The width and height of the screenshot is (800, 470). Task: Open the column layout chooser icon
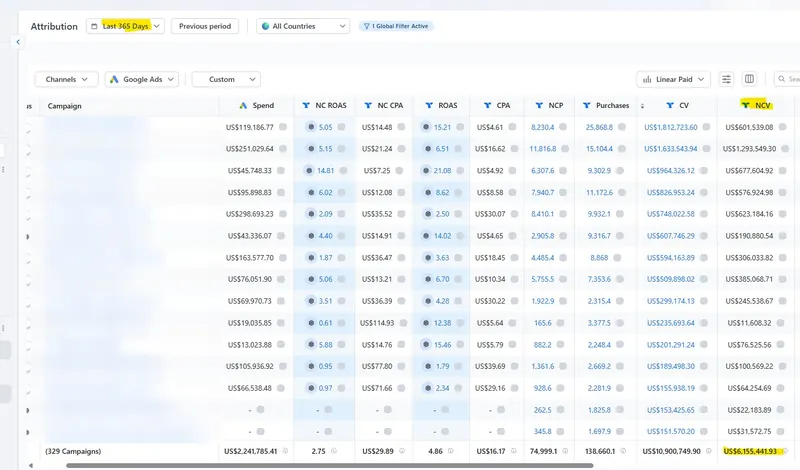point(749,79)
